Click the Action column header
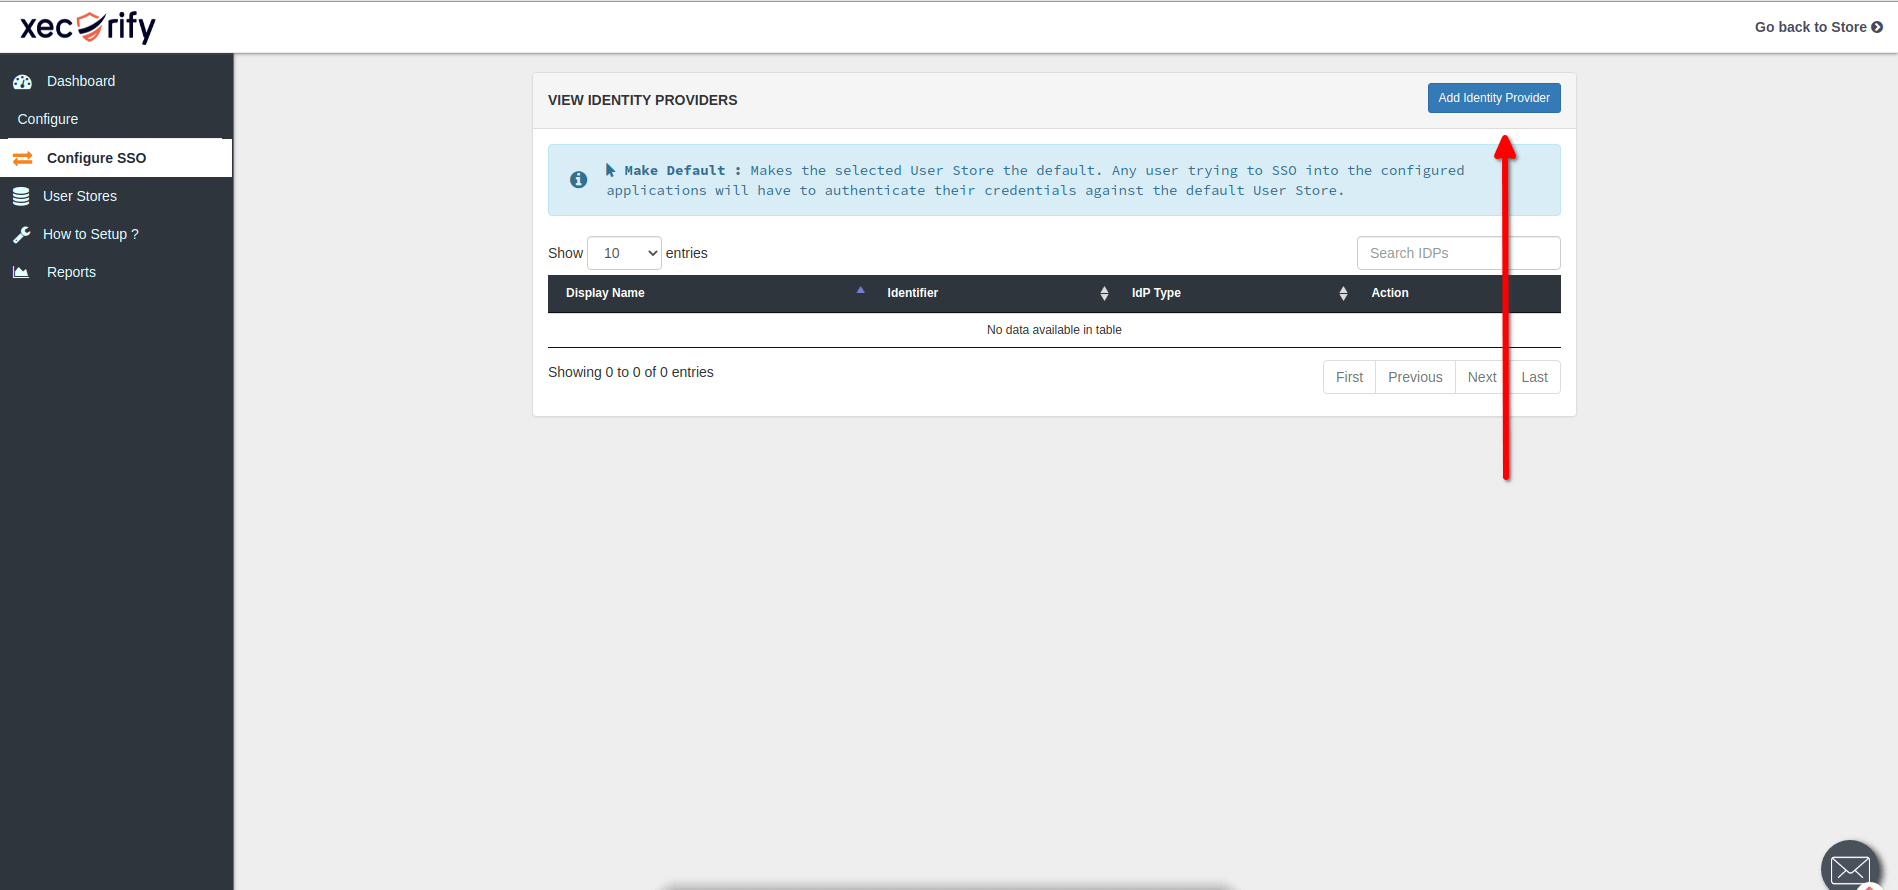The height and width of the screenshot is (890, 1898). (x=1458, y=293)
